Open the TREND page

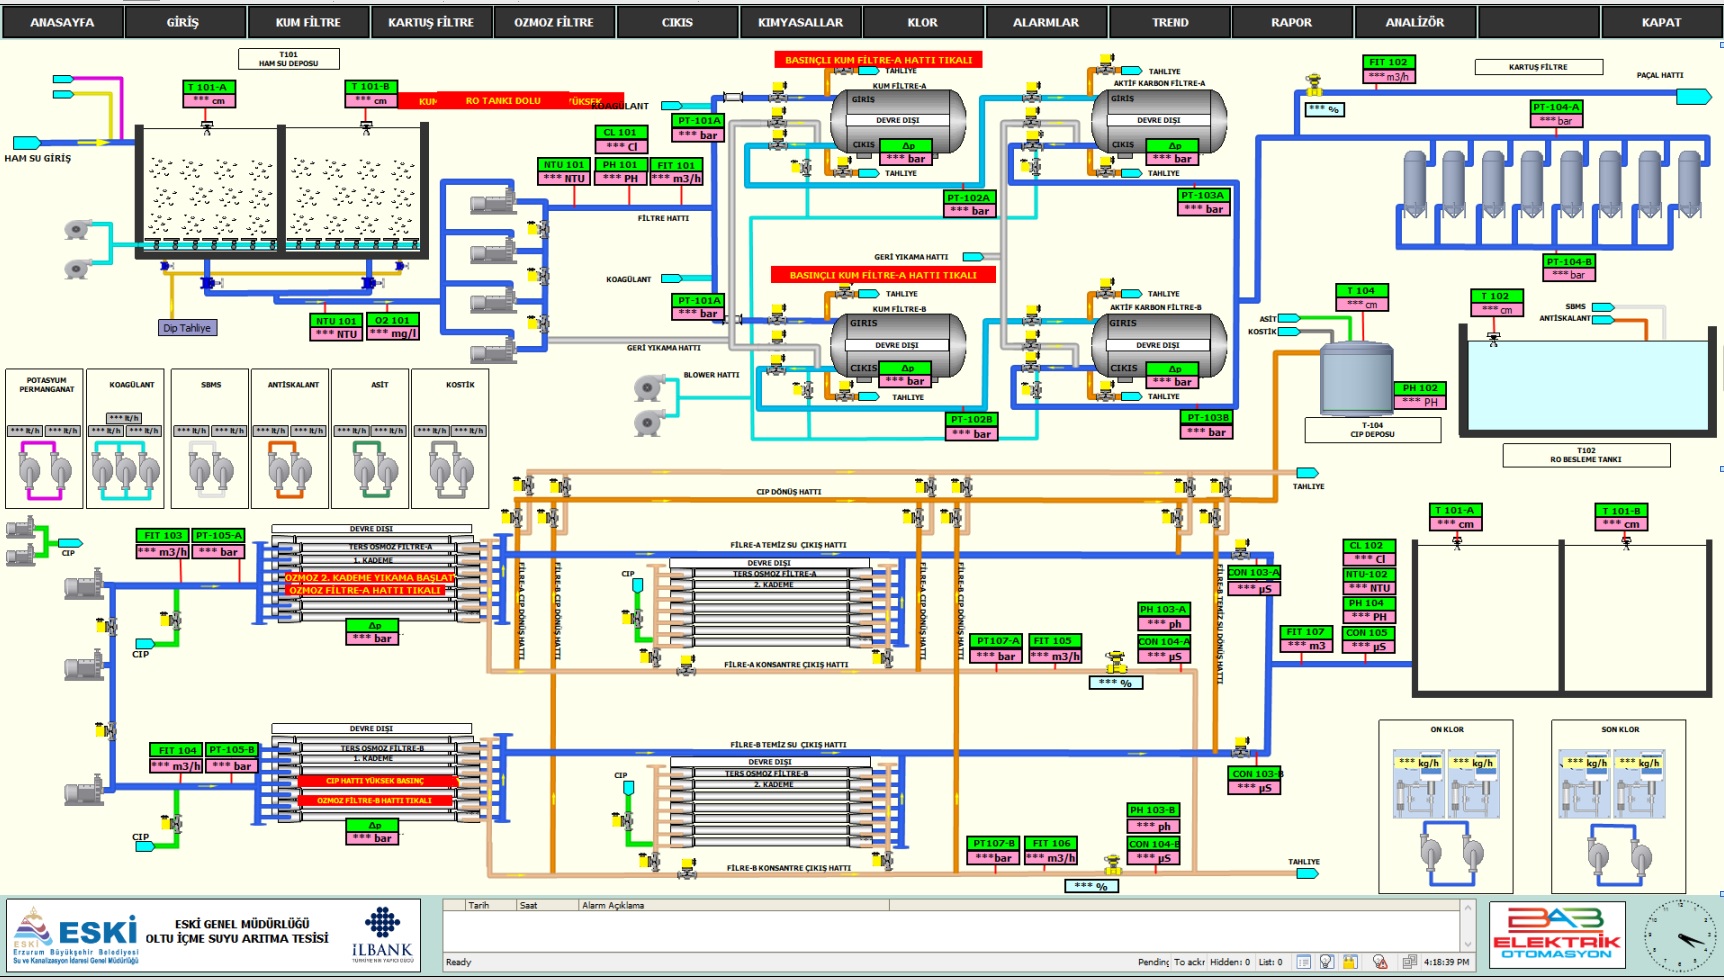coord(1169,22)
